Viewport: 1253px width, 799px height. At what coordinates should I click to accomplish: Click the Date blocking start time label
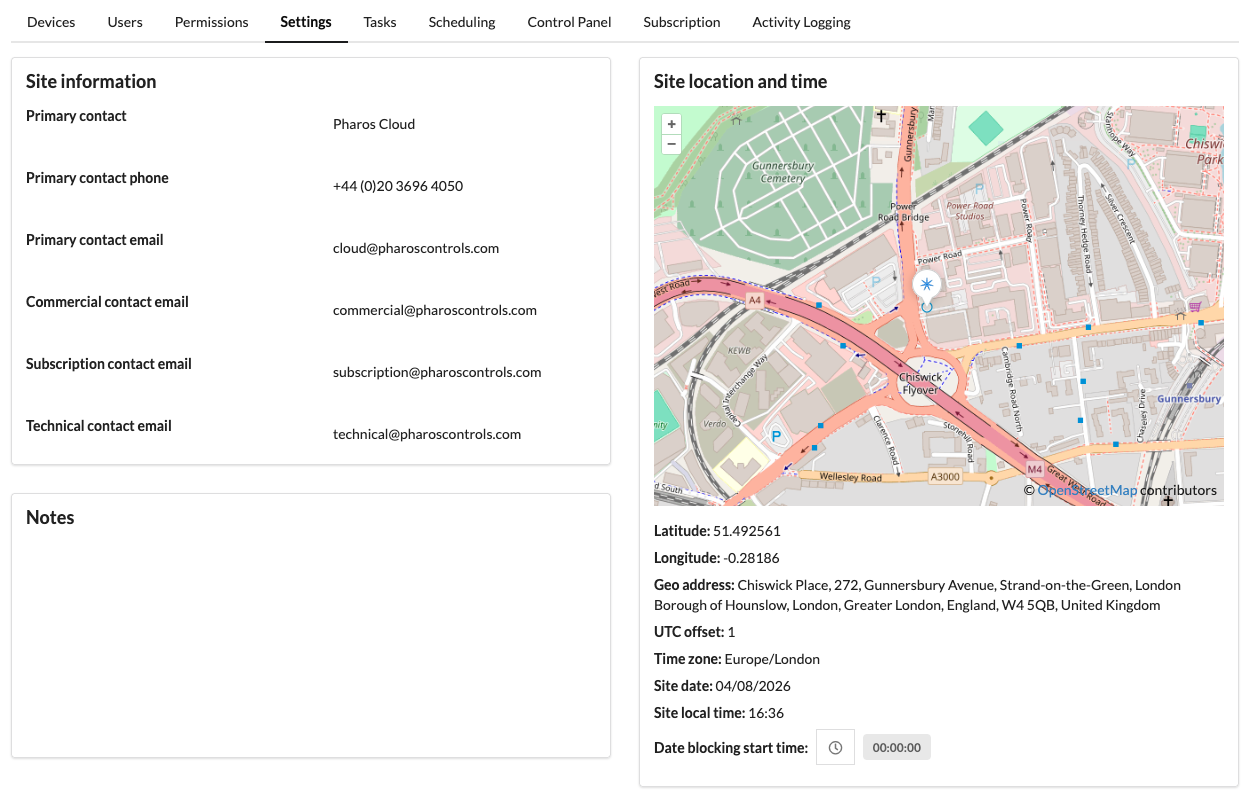(731, 747)
